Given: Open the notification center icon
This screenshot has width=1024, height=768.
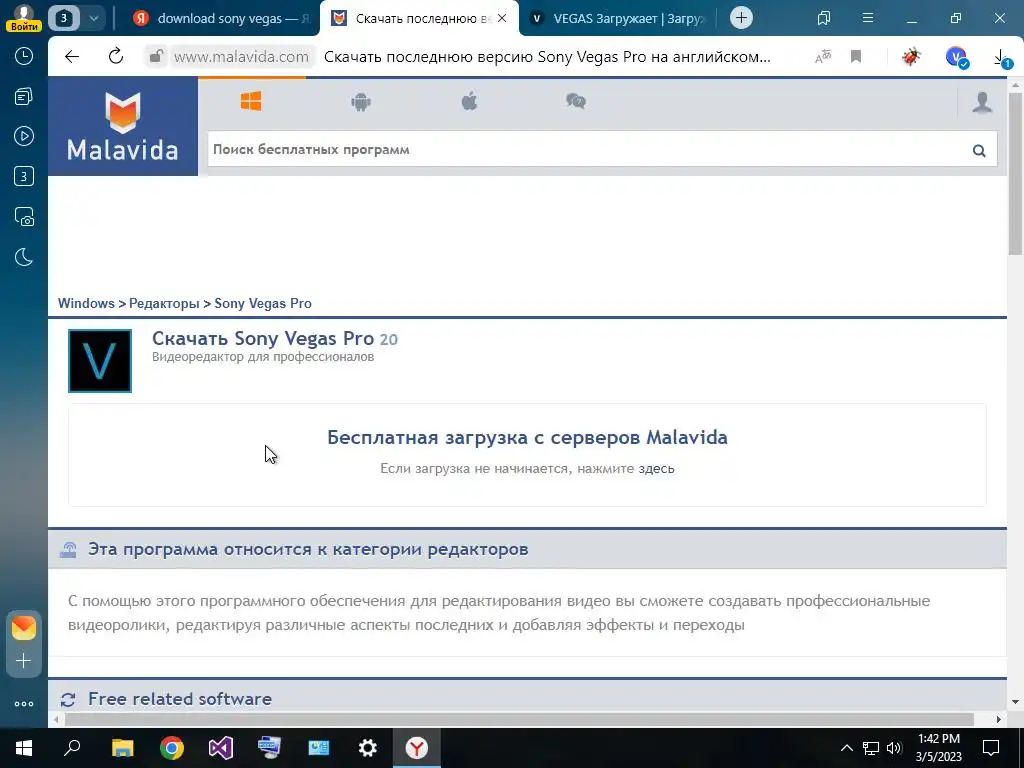Looking at the screenshot, I should point(991,748).
